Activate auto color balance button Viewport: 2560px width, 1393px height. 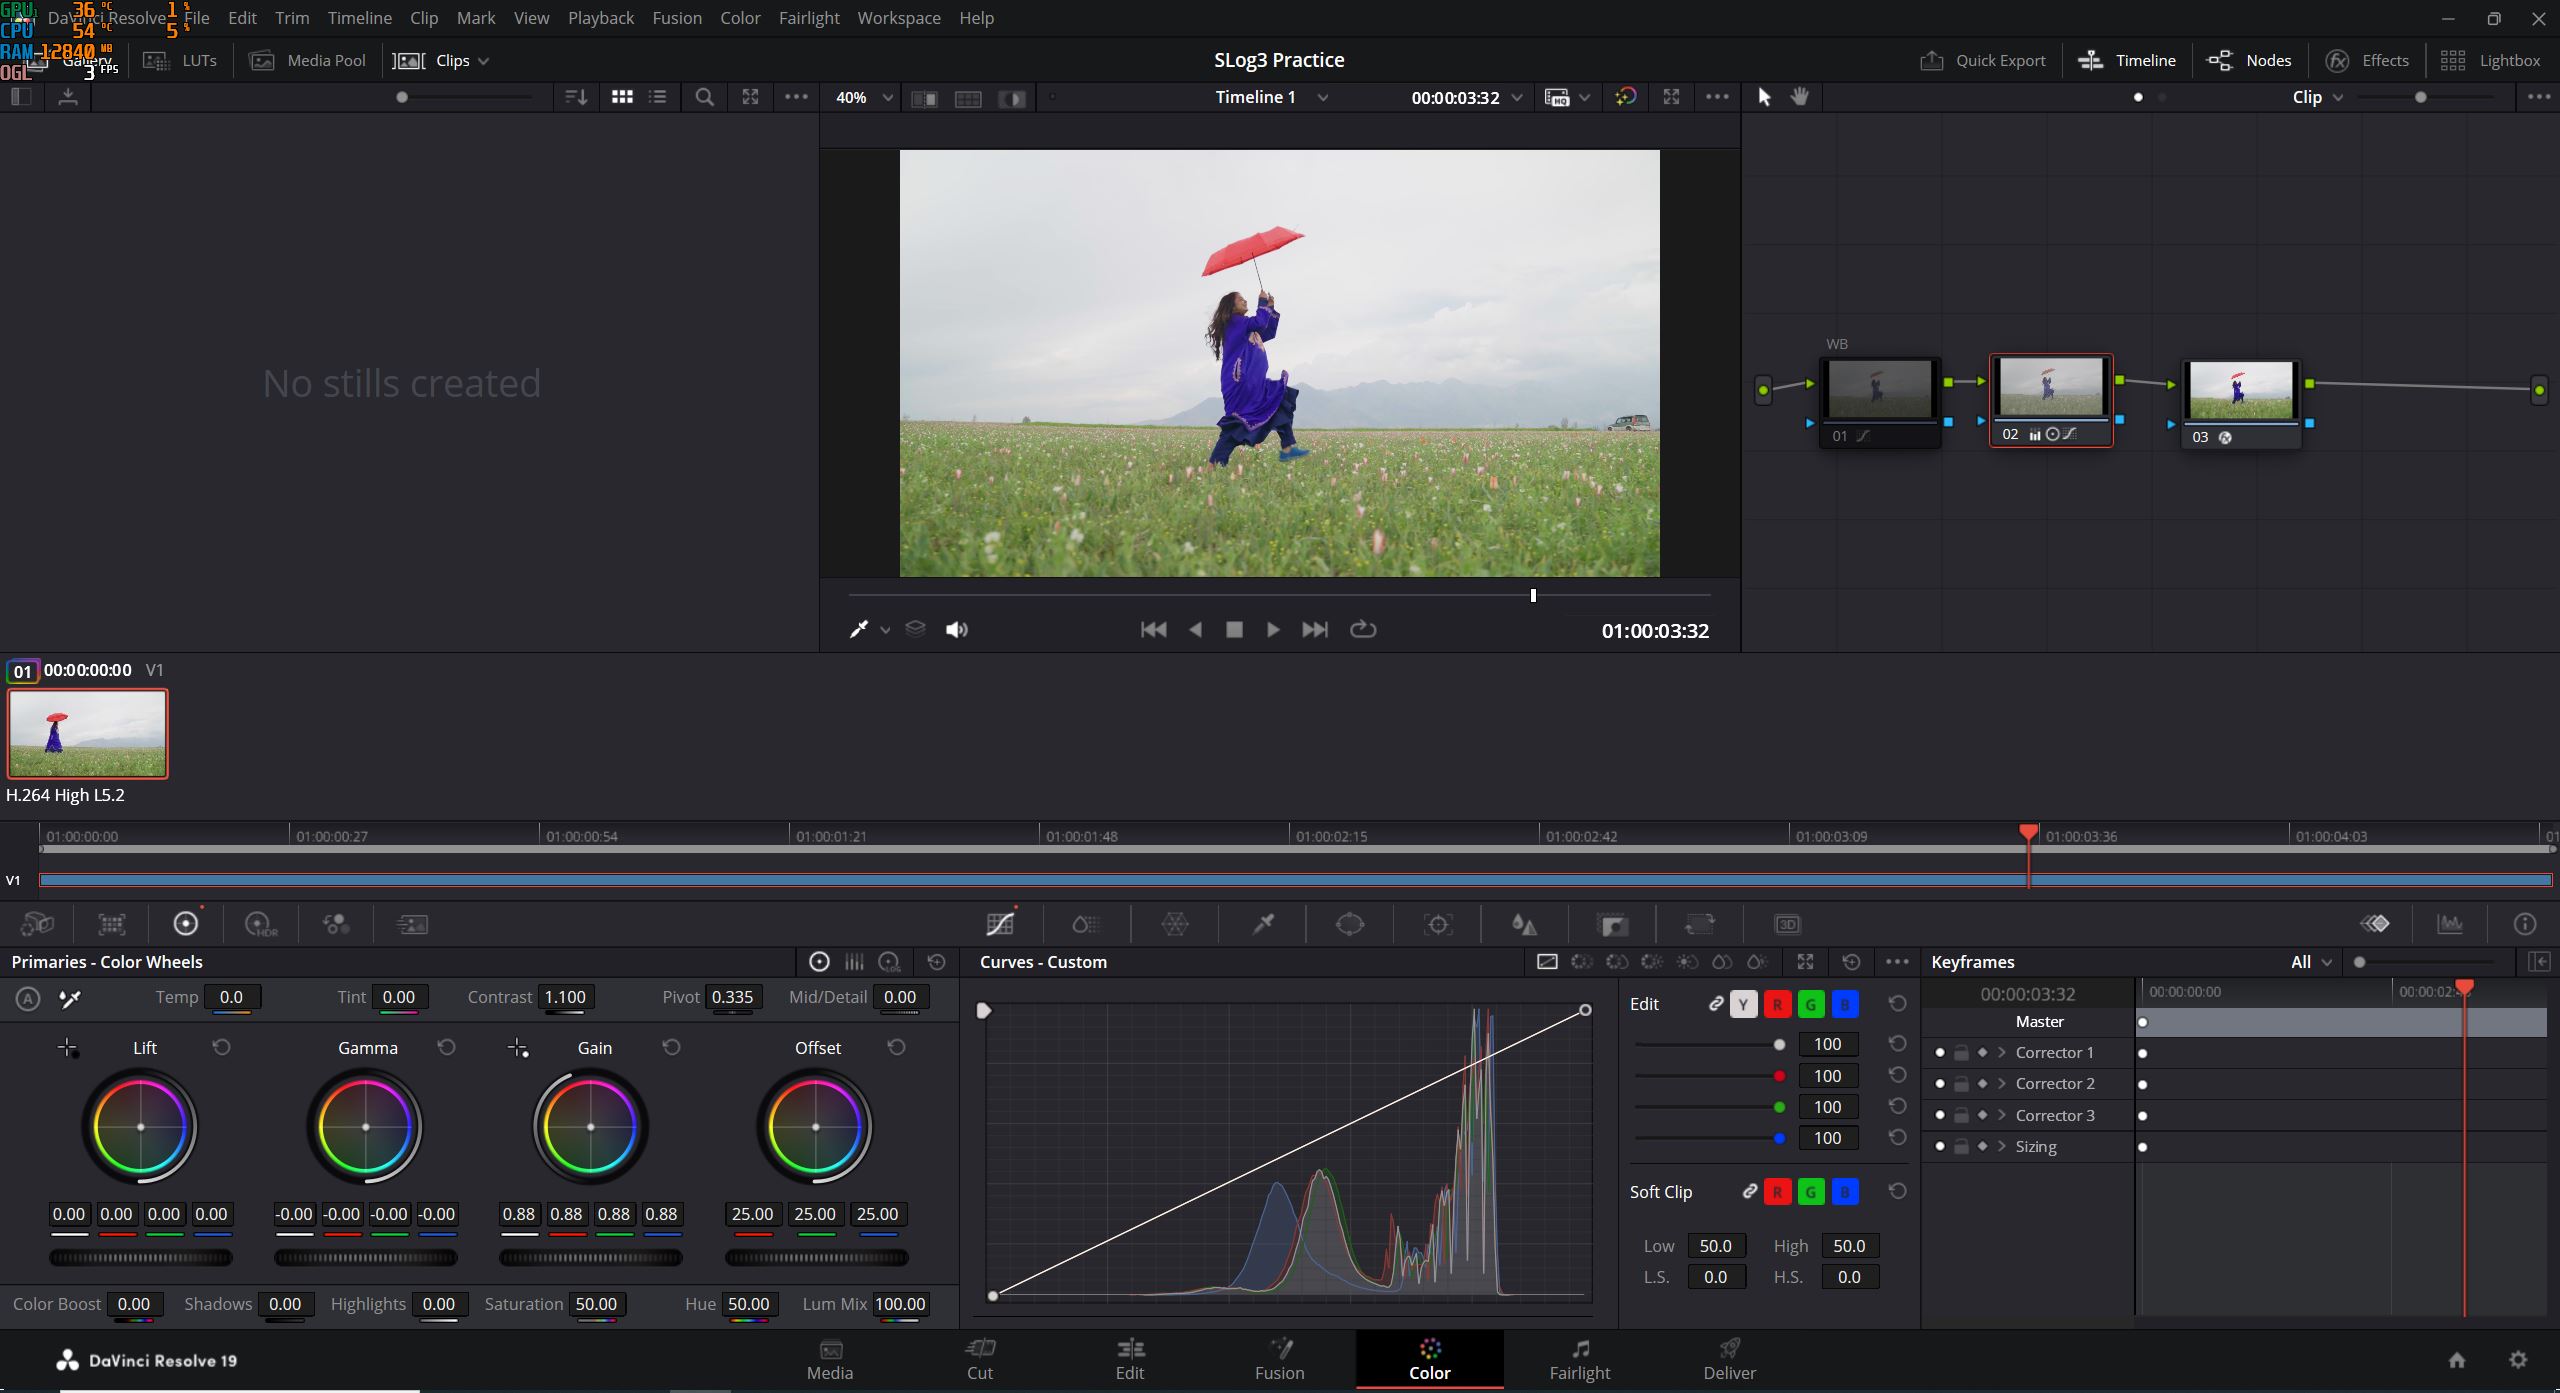pyautogui.click(x=28, y=998)
